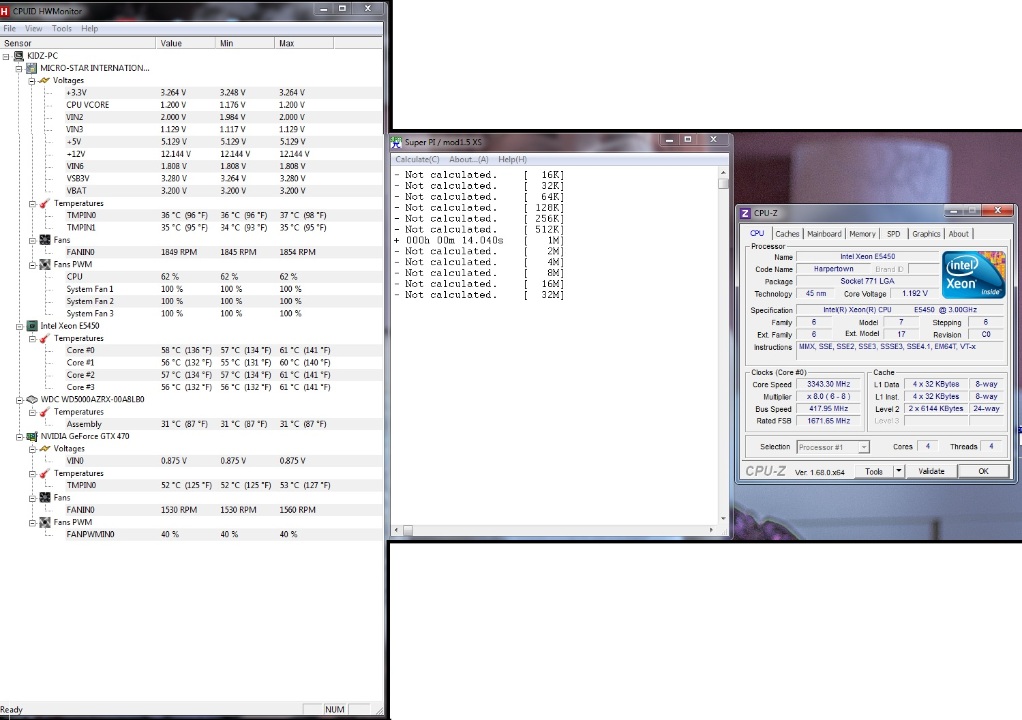Click Super PI scrollbar down arrow

click(723, 519)
